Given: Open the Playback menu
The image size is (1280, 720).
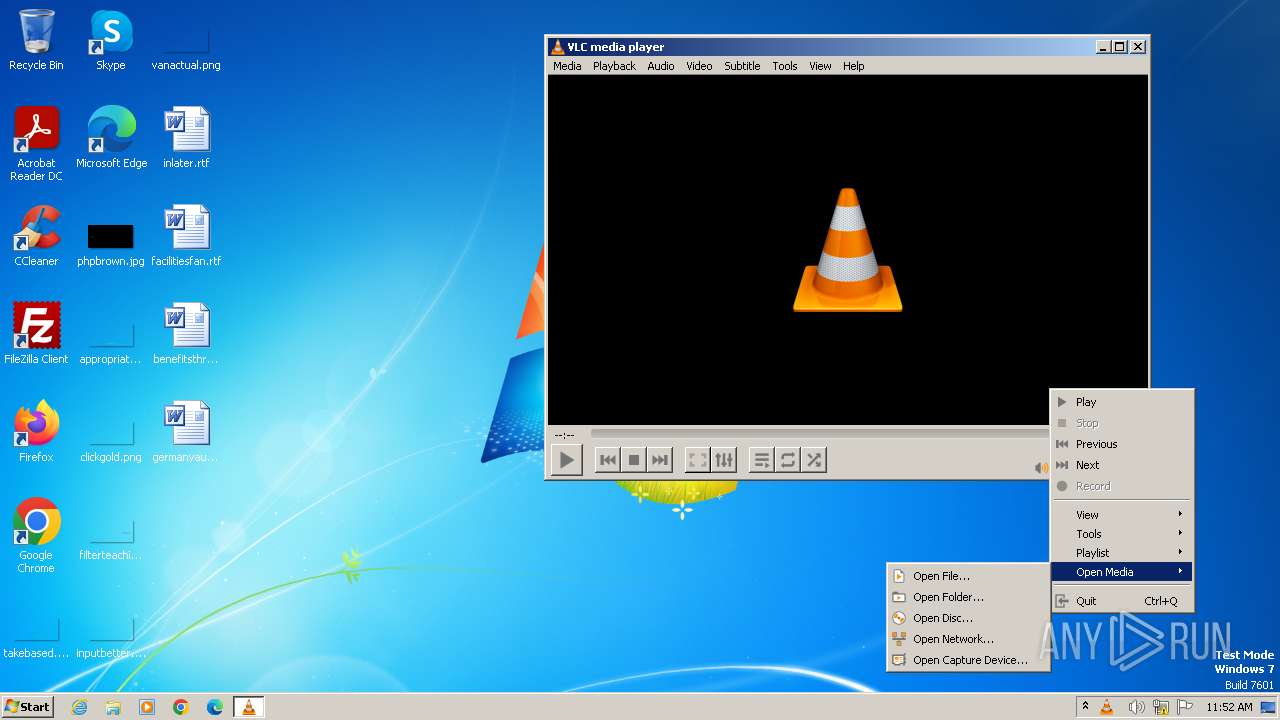Looking at the screenshot, I should click(614, 66).
